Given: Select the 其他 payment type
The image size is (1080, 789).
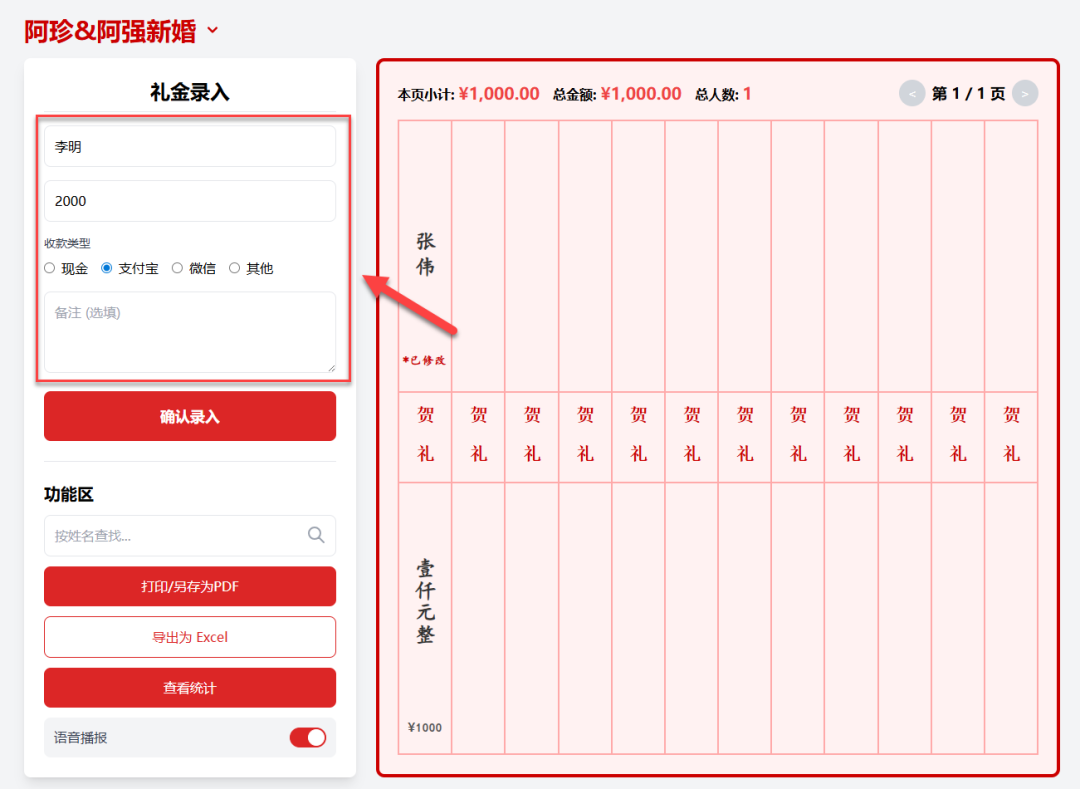Looking at the screenshot, I should (235, 267).
